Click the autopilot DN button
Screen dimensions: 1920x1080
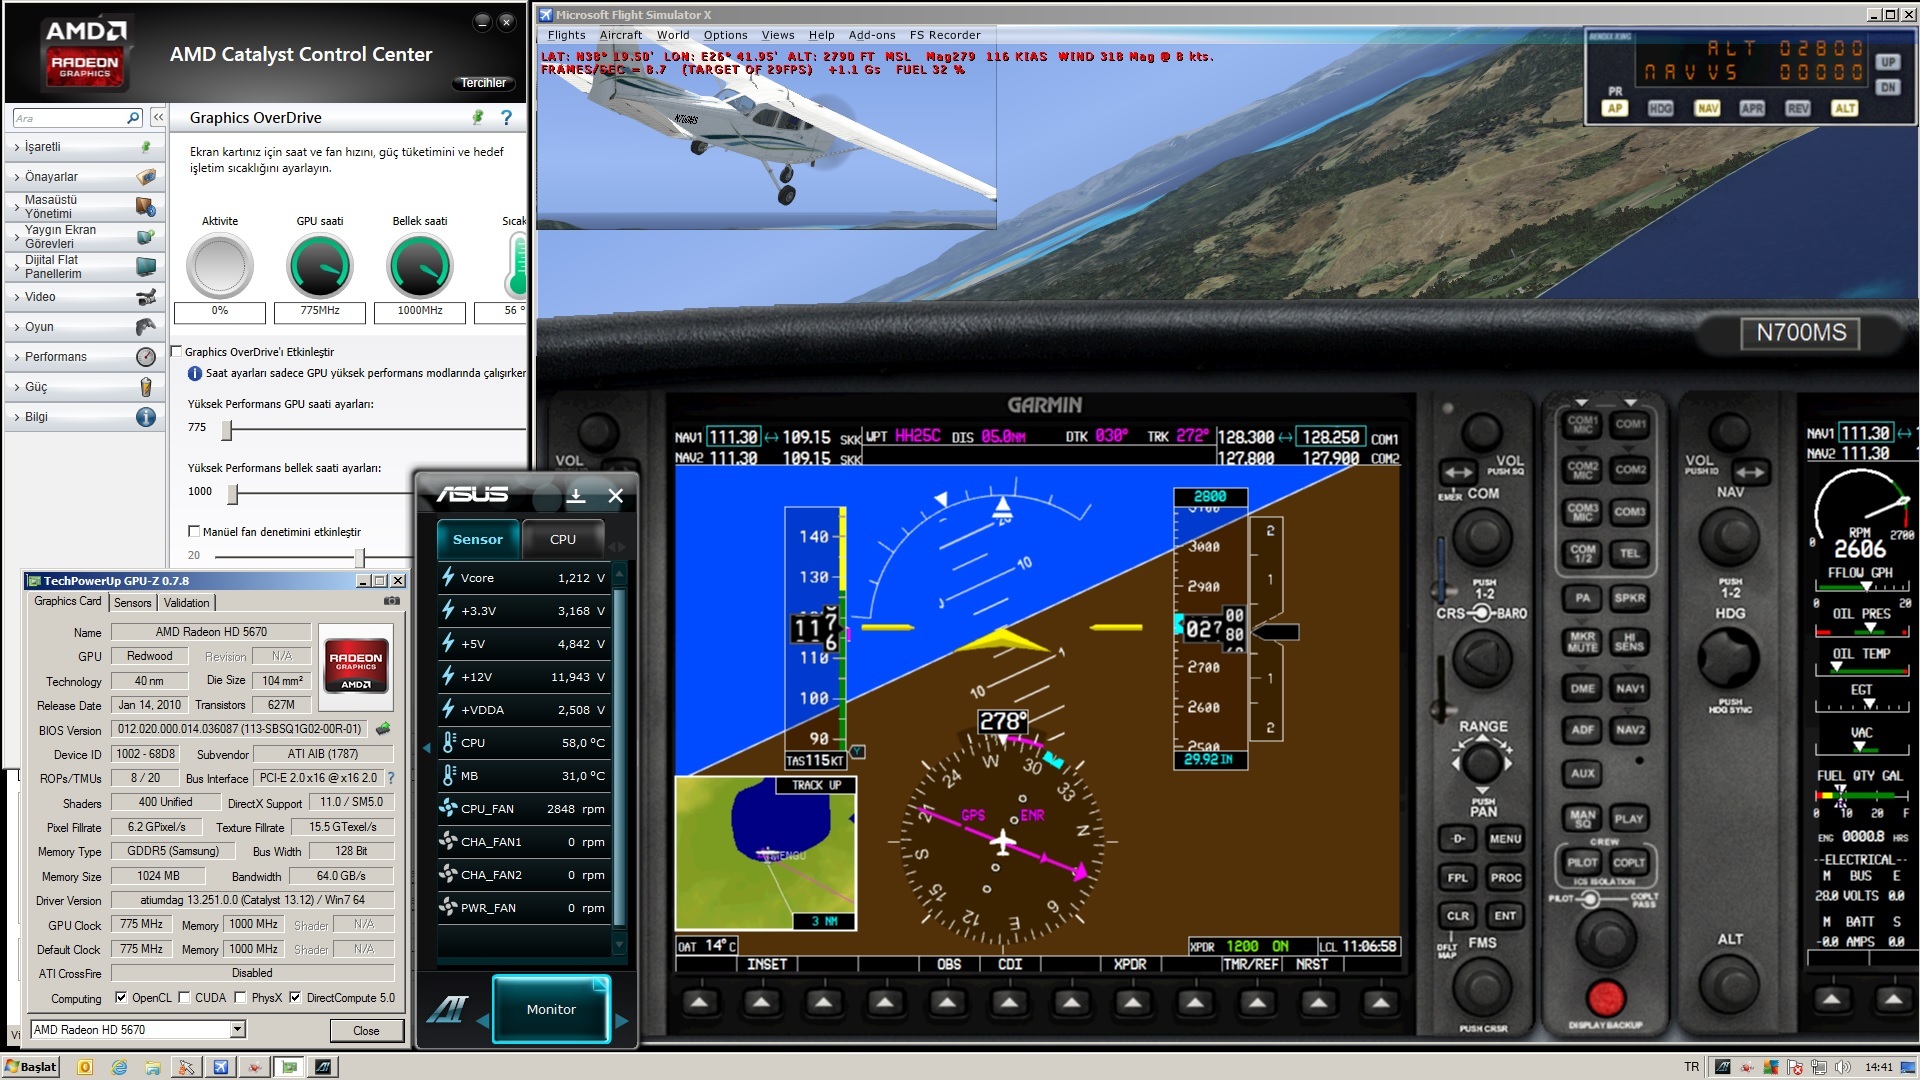tap(1887, 87)
